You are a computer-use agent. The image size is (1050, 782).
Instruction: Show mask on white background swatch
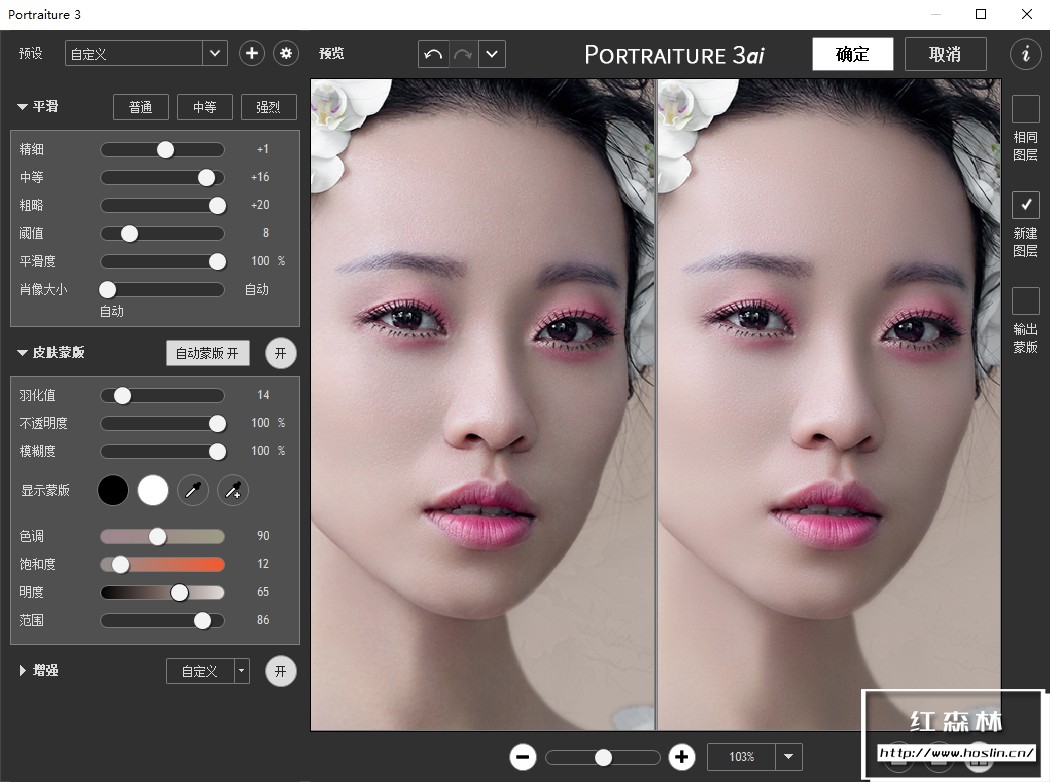153,491
